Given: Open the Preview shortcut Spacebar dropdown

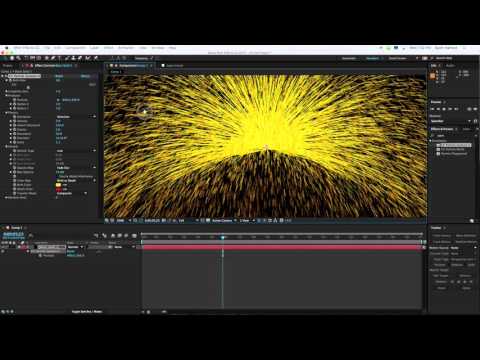Looking at the screenshot, I should click(451, 121).
